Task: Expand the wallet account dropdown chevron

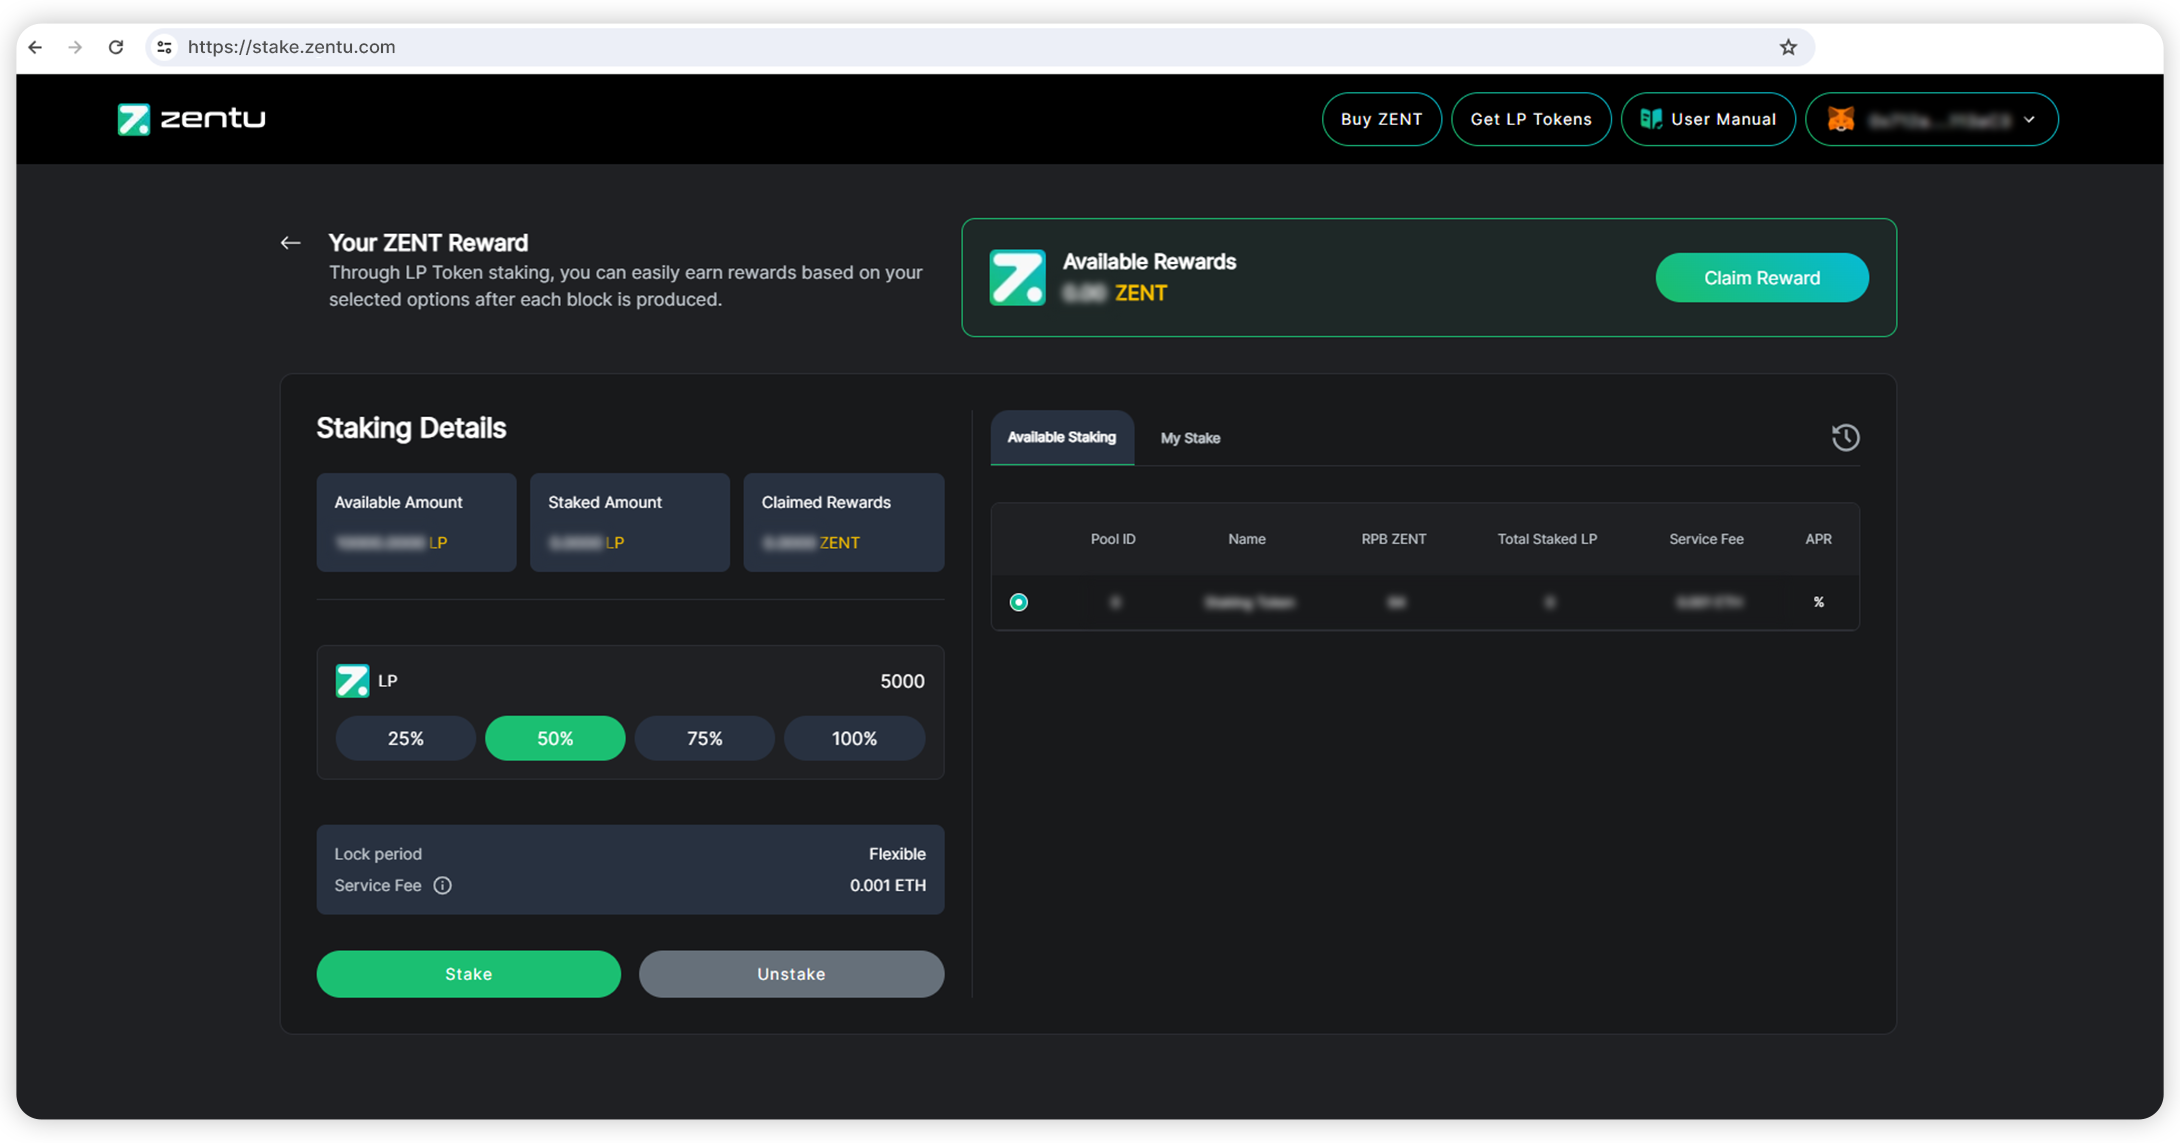Action: [2029, 119]
